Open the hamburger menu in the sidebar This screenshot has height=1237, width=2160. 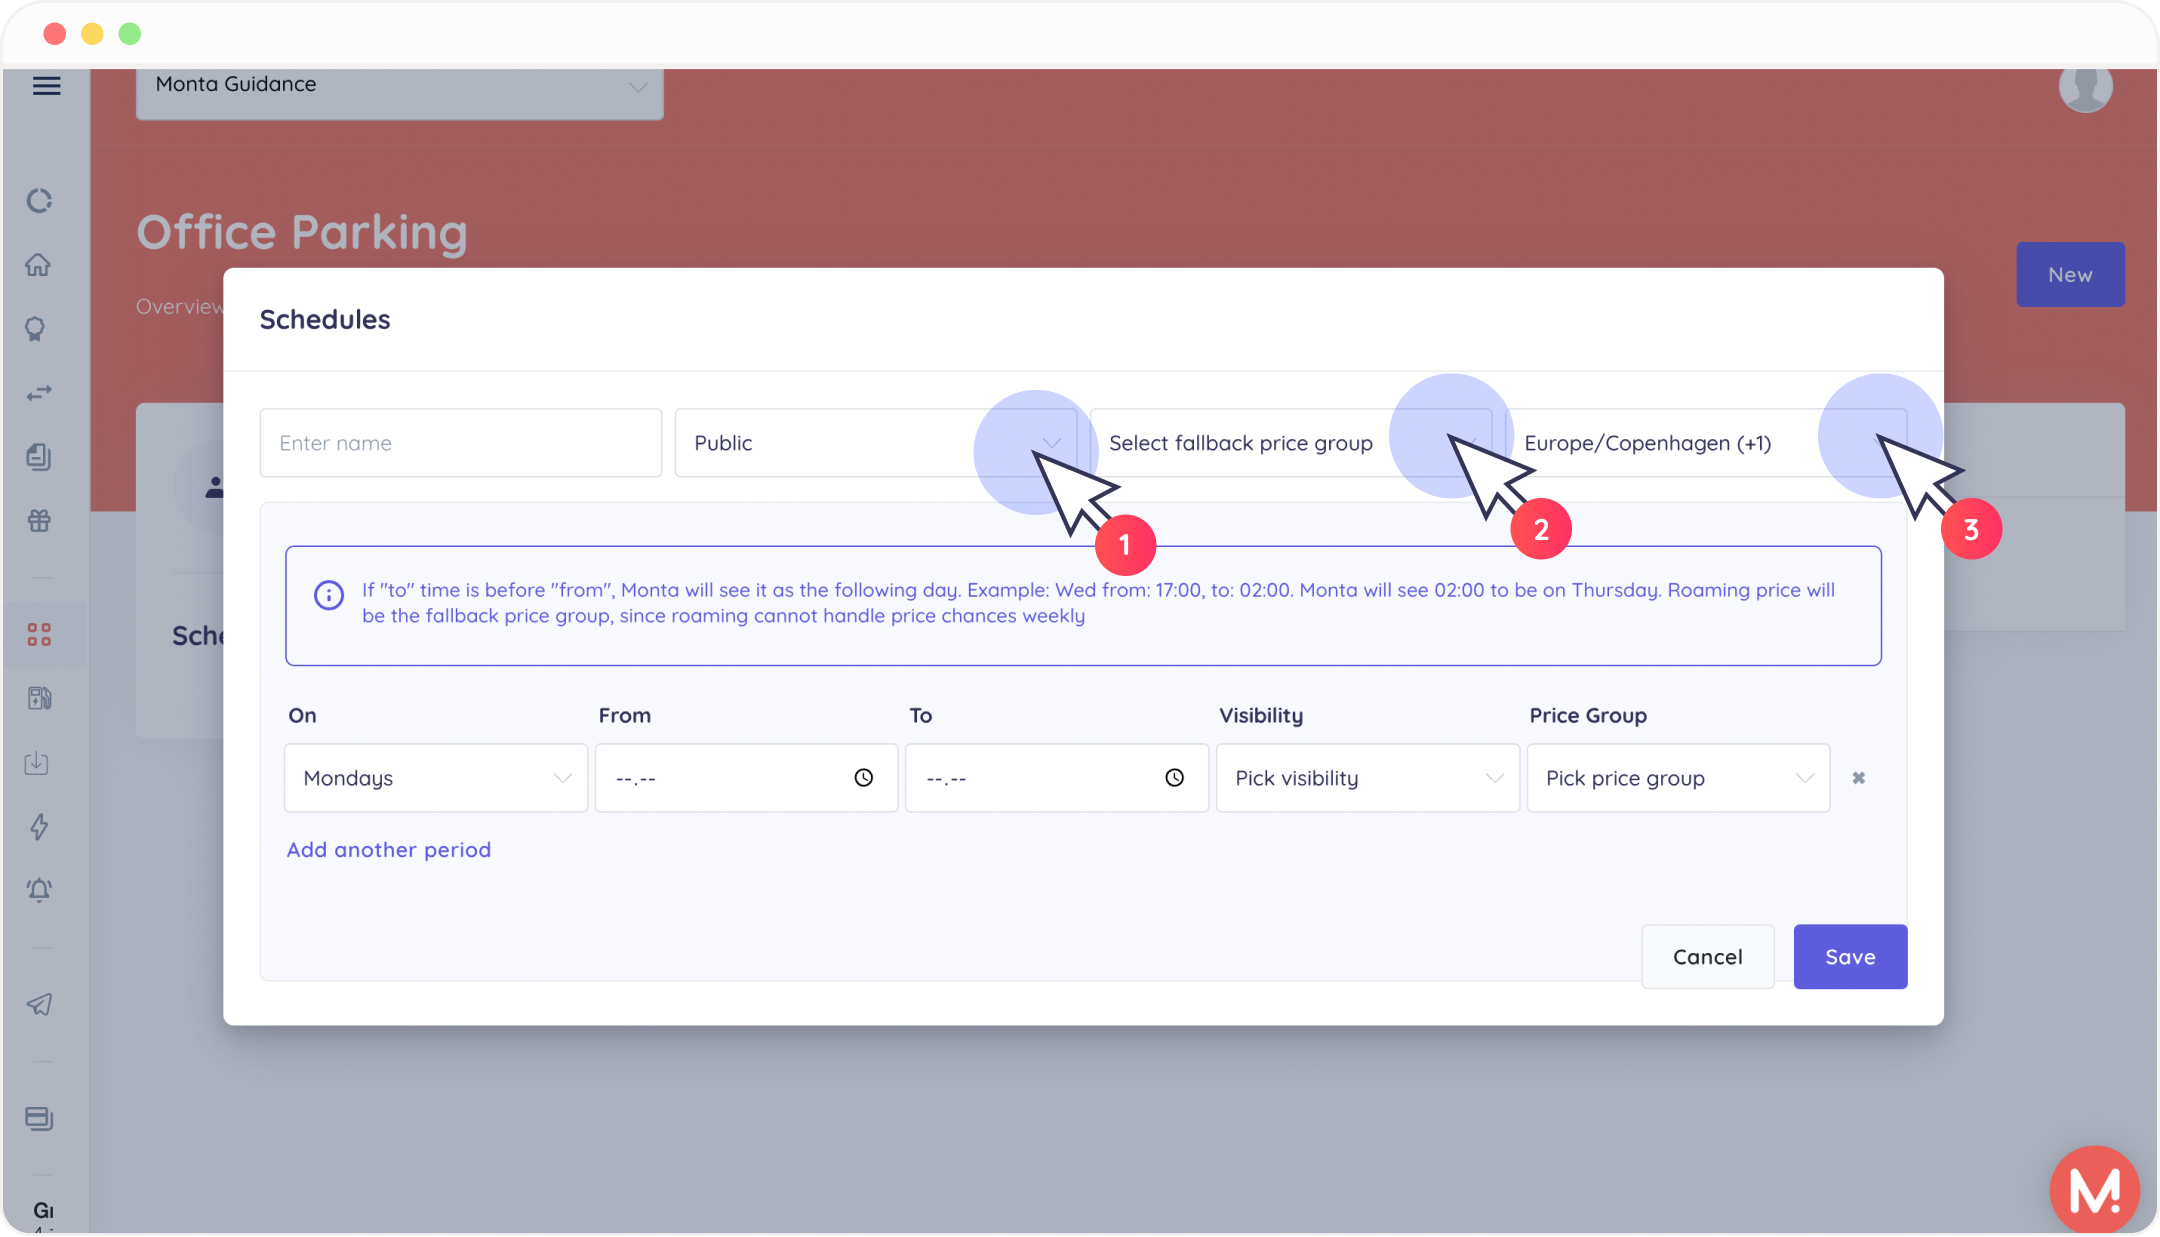[46, 86]
